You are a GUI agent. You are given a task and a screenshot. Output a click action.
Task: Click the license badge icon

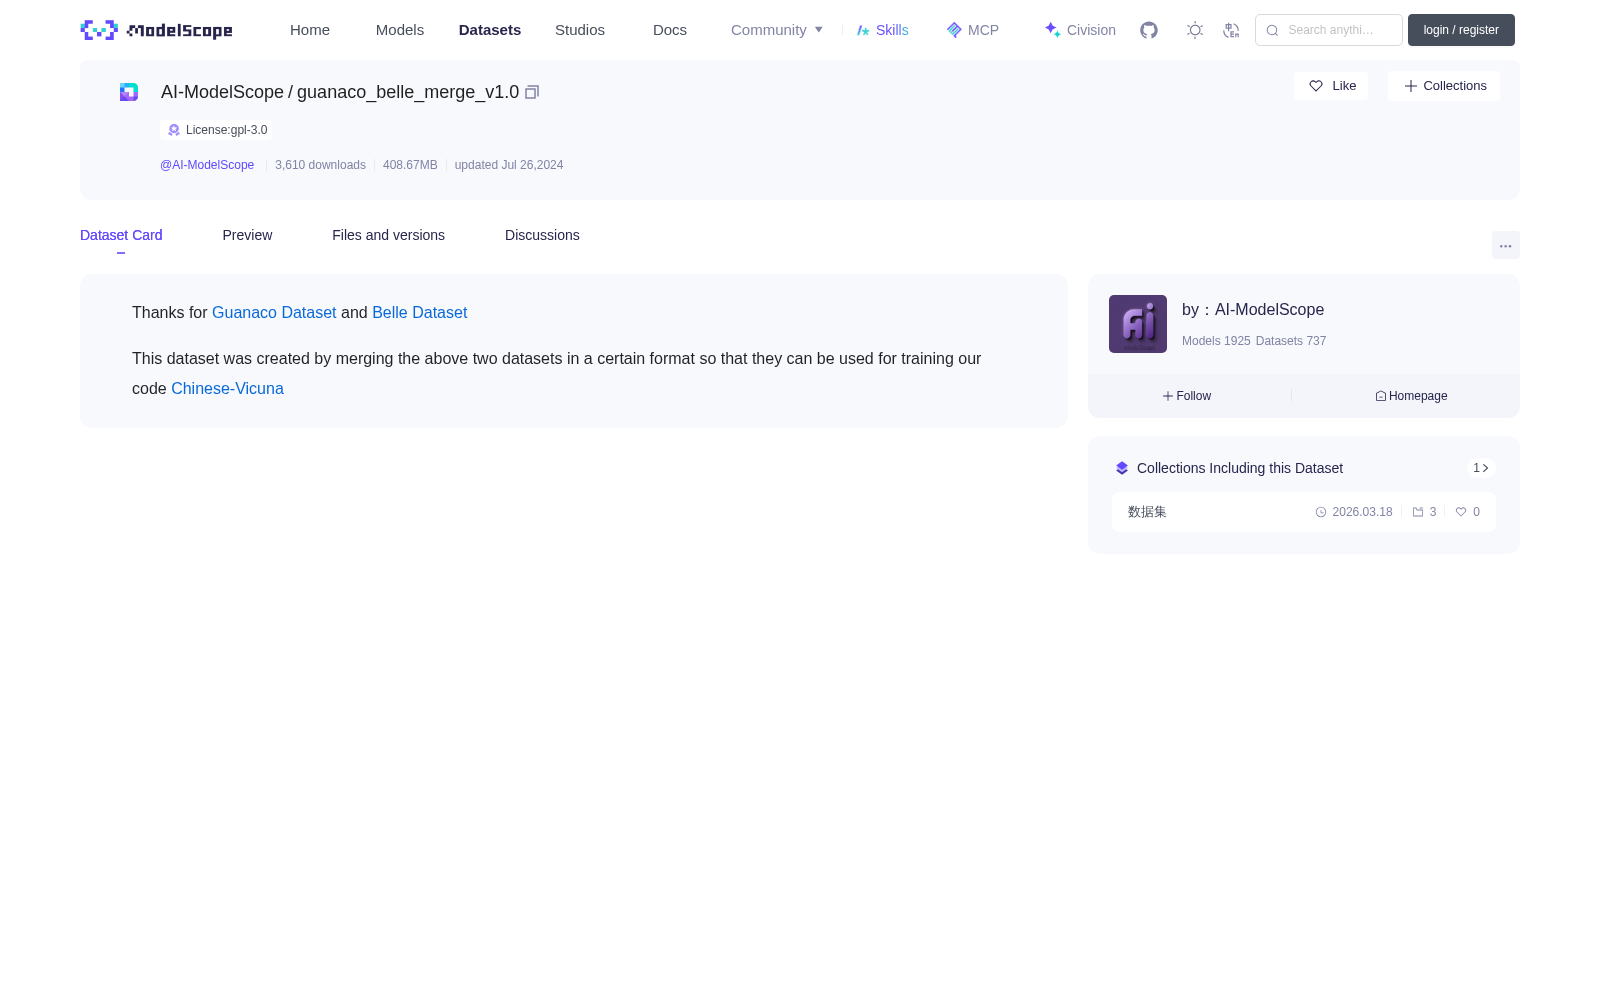[174, 130]
